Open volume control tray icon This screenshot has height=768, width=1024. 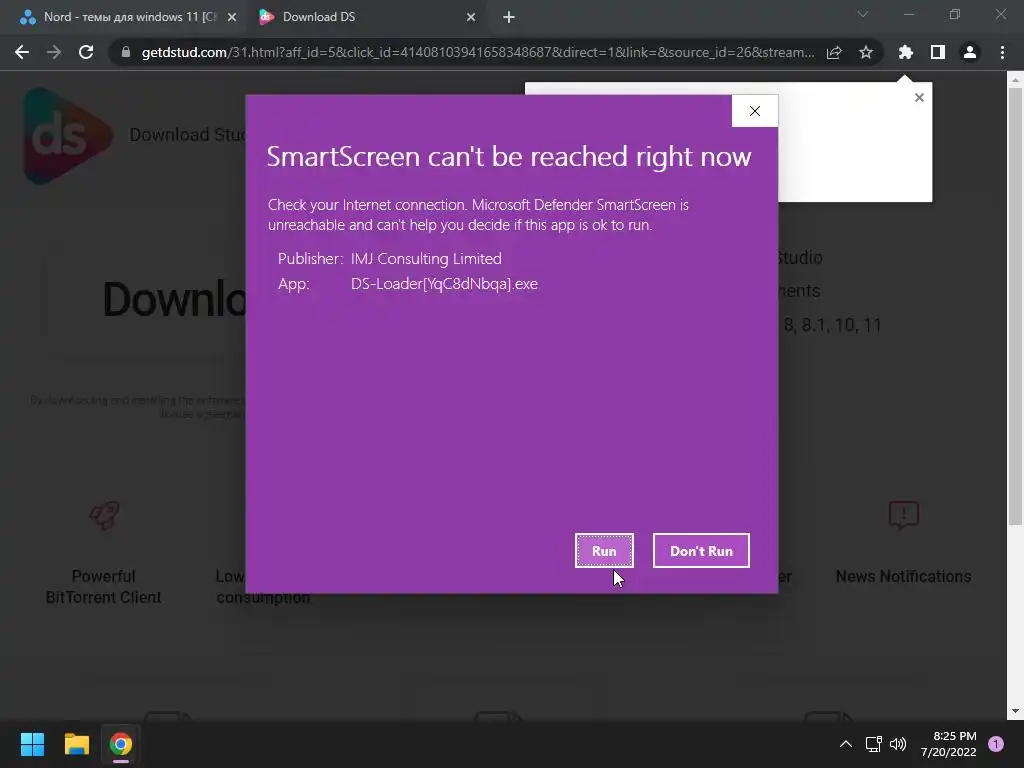[898, 744]
